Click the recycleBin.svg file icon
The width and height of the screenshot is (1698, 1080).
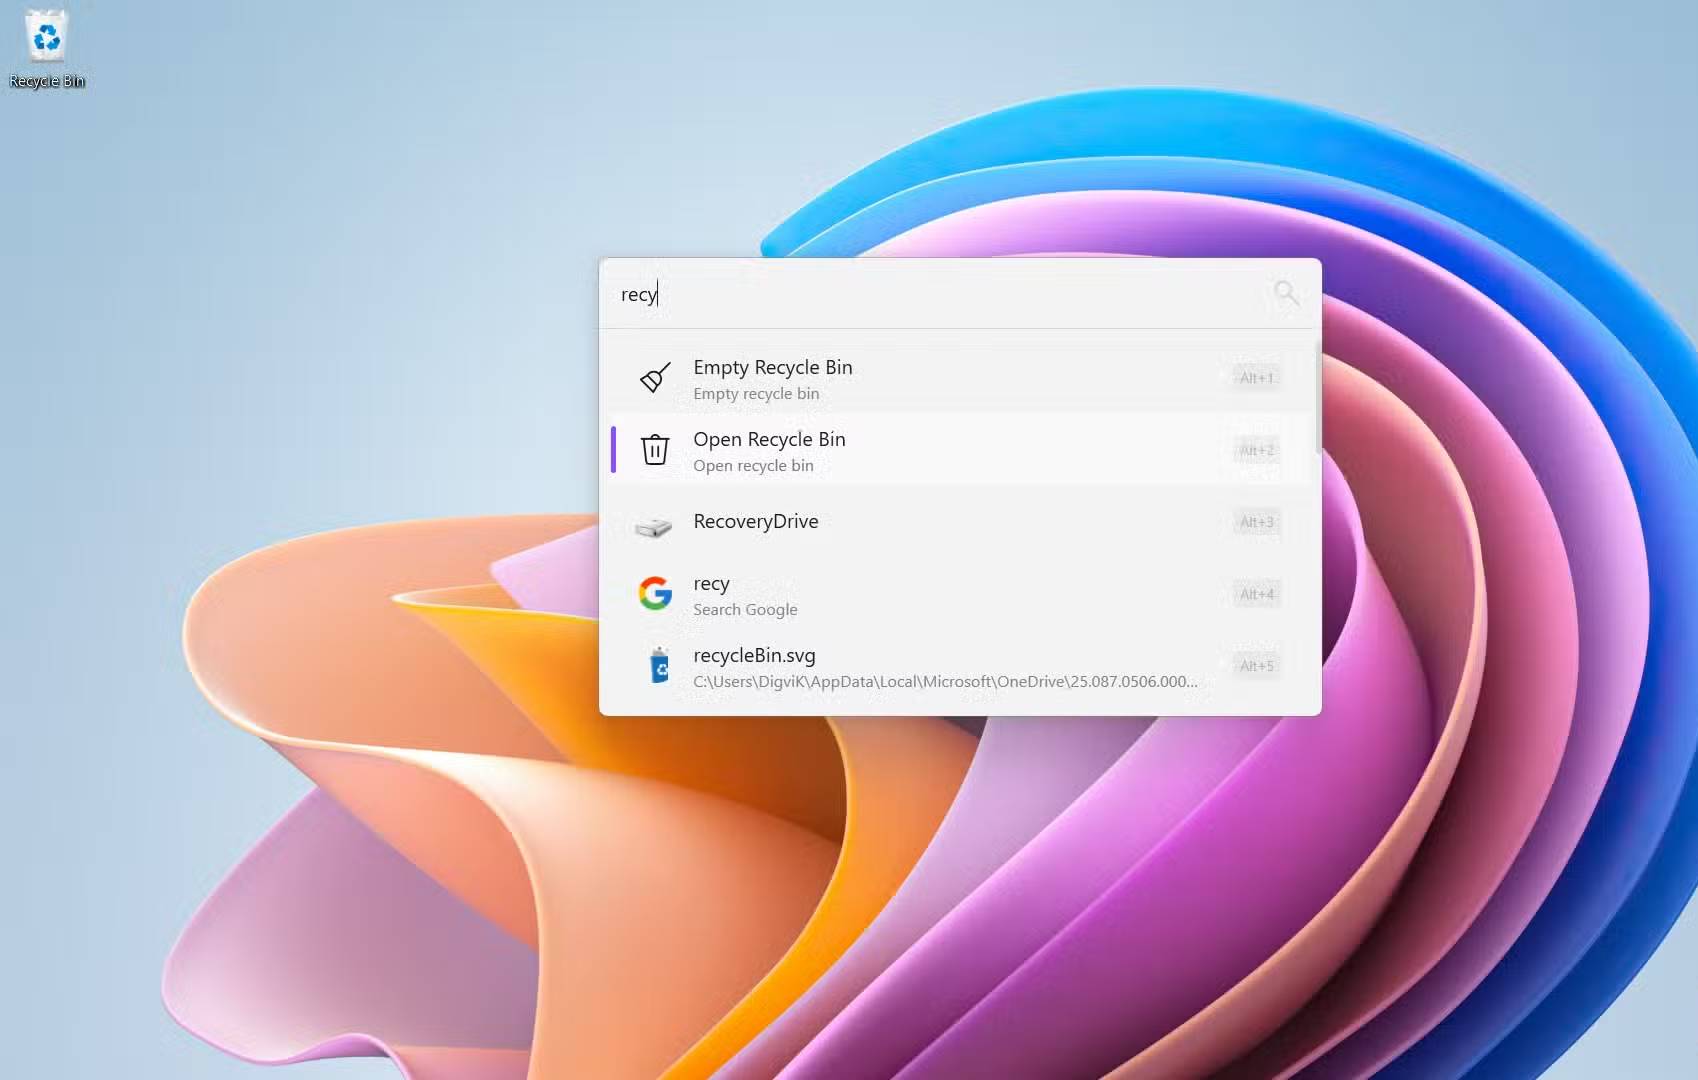(657, 665)
